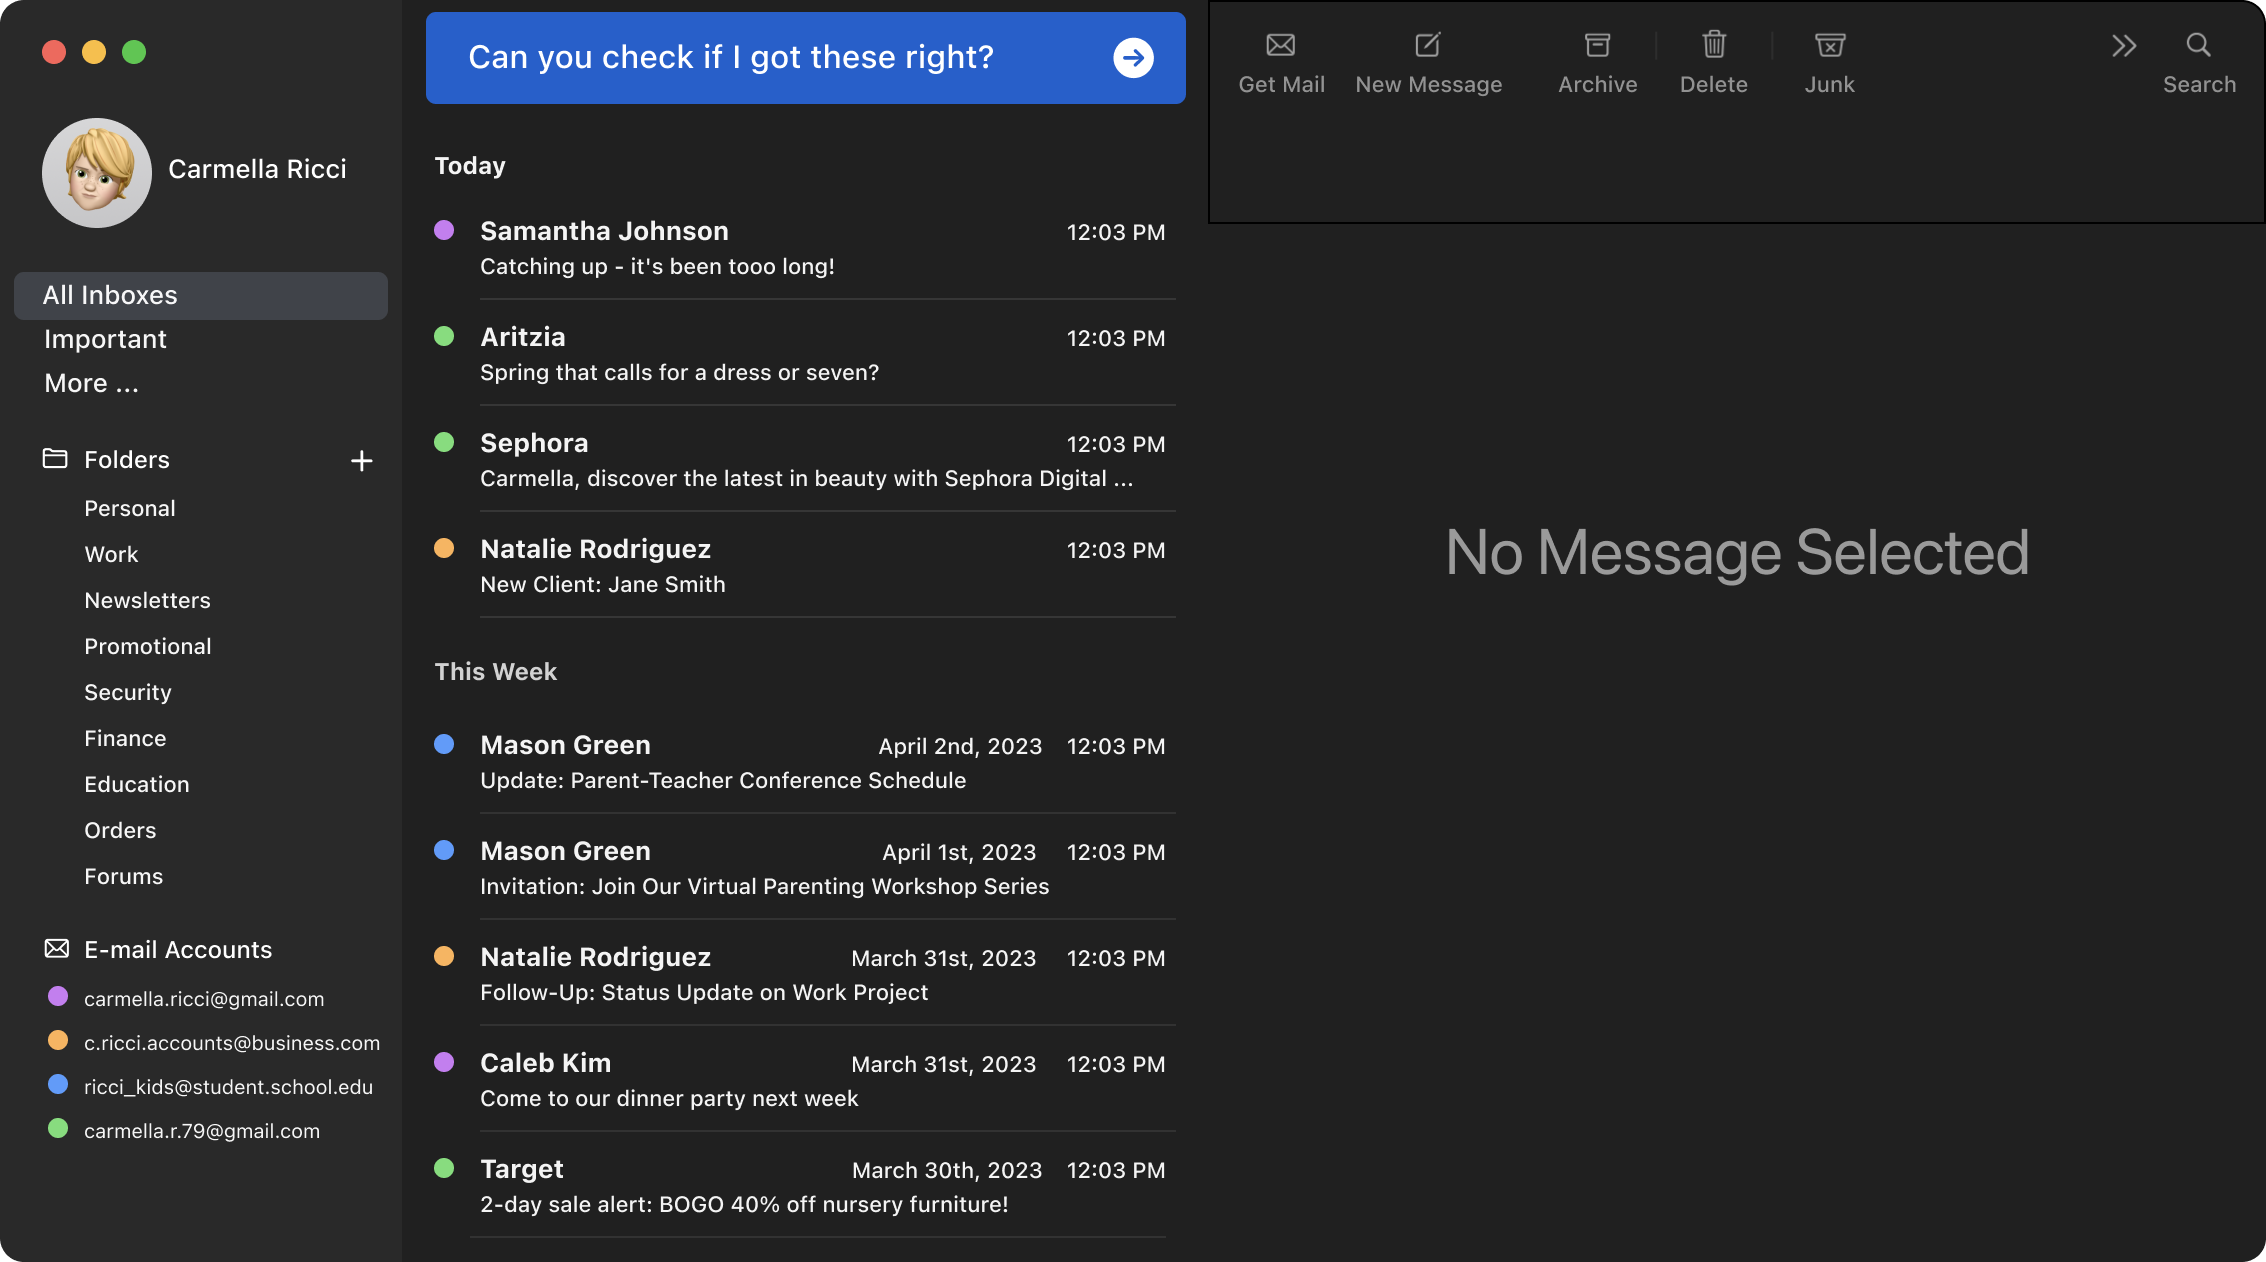Compose with the New Message icon
This screenshot has height=1262, width=2266.
pyautogui.click(x=1427, y=45)
